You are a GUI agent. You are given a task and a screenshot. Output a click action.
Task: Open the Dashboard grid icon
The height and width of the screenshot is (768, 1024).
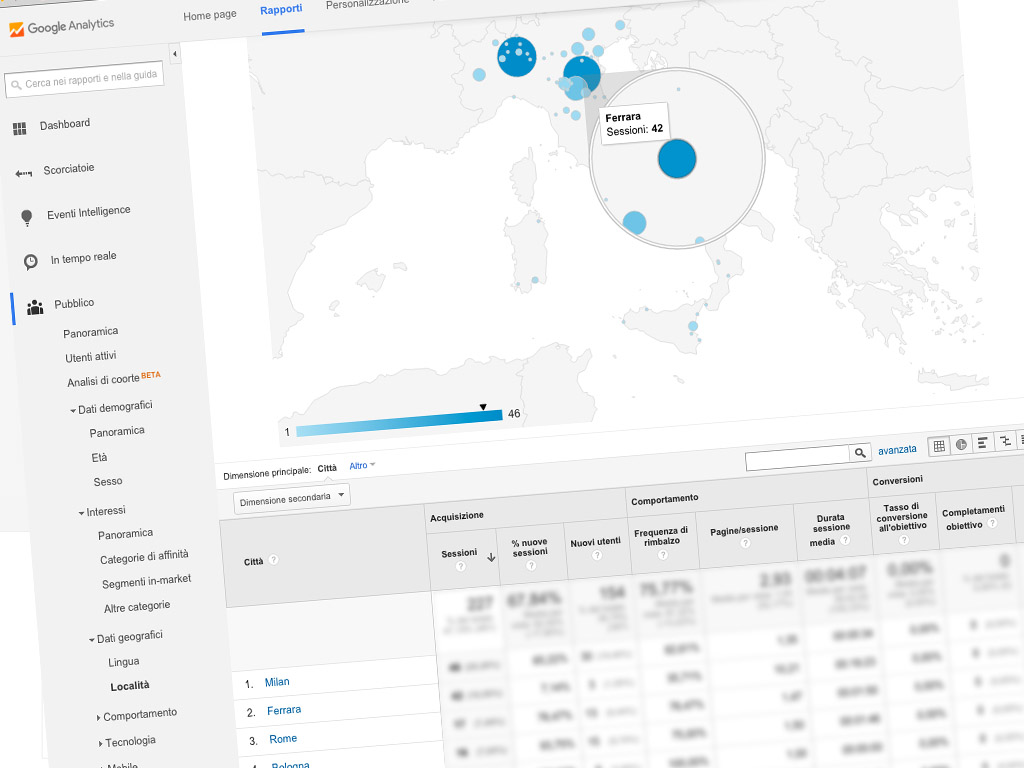pyautogui.click(x=20, y=129)
